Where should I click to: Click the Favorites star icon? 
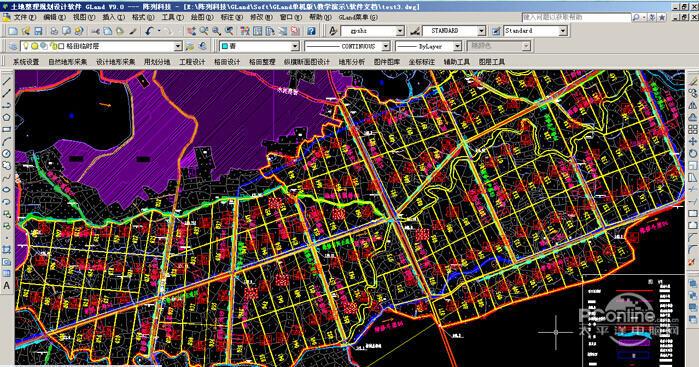coord(662,17)
